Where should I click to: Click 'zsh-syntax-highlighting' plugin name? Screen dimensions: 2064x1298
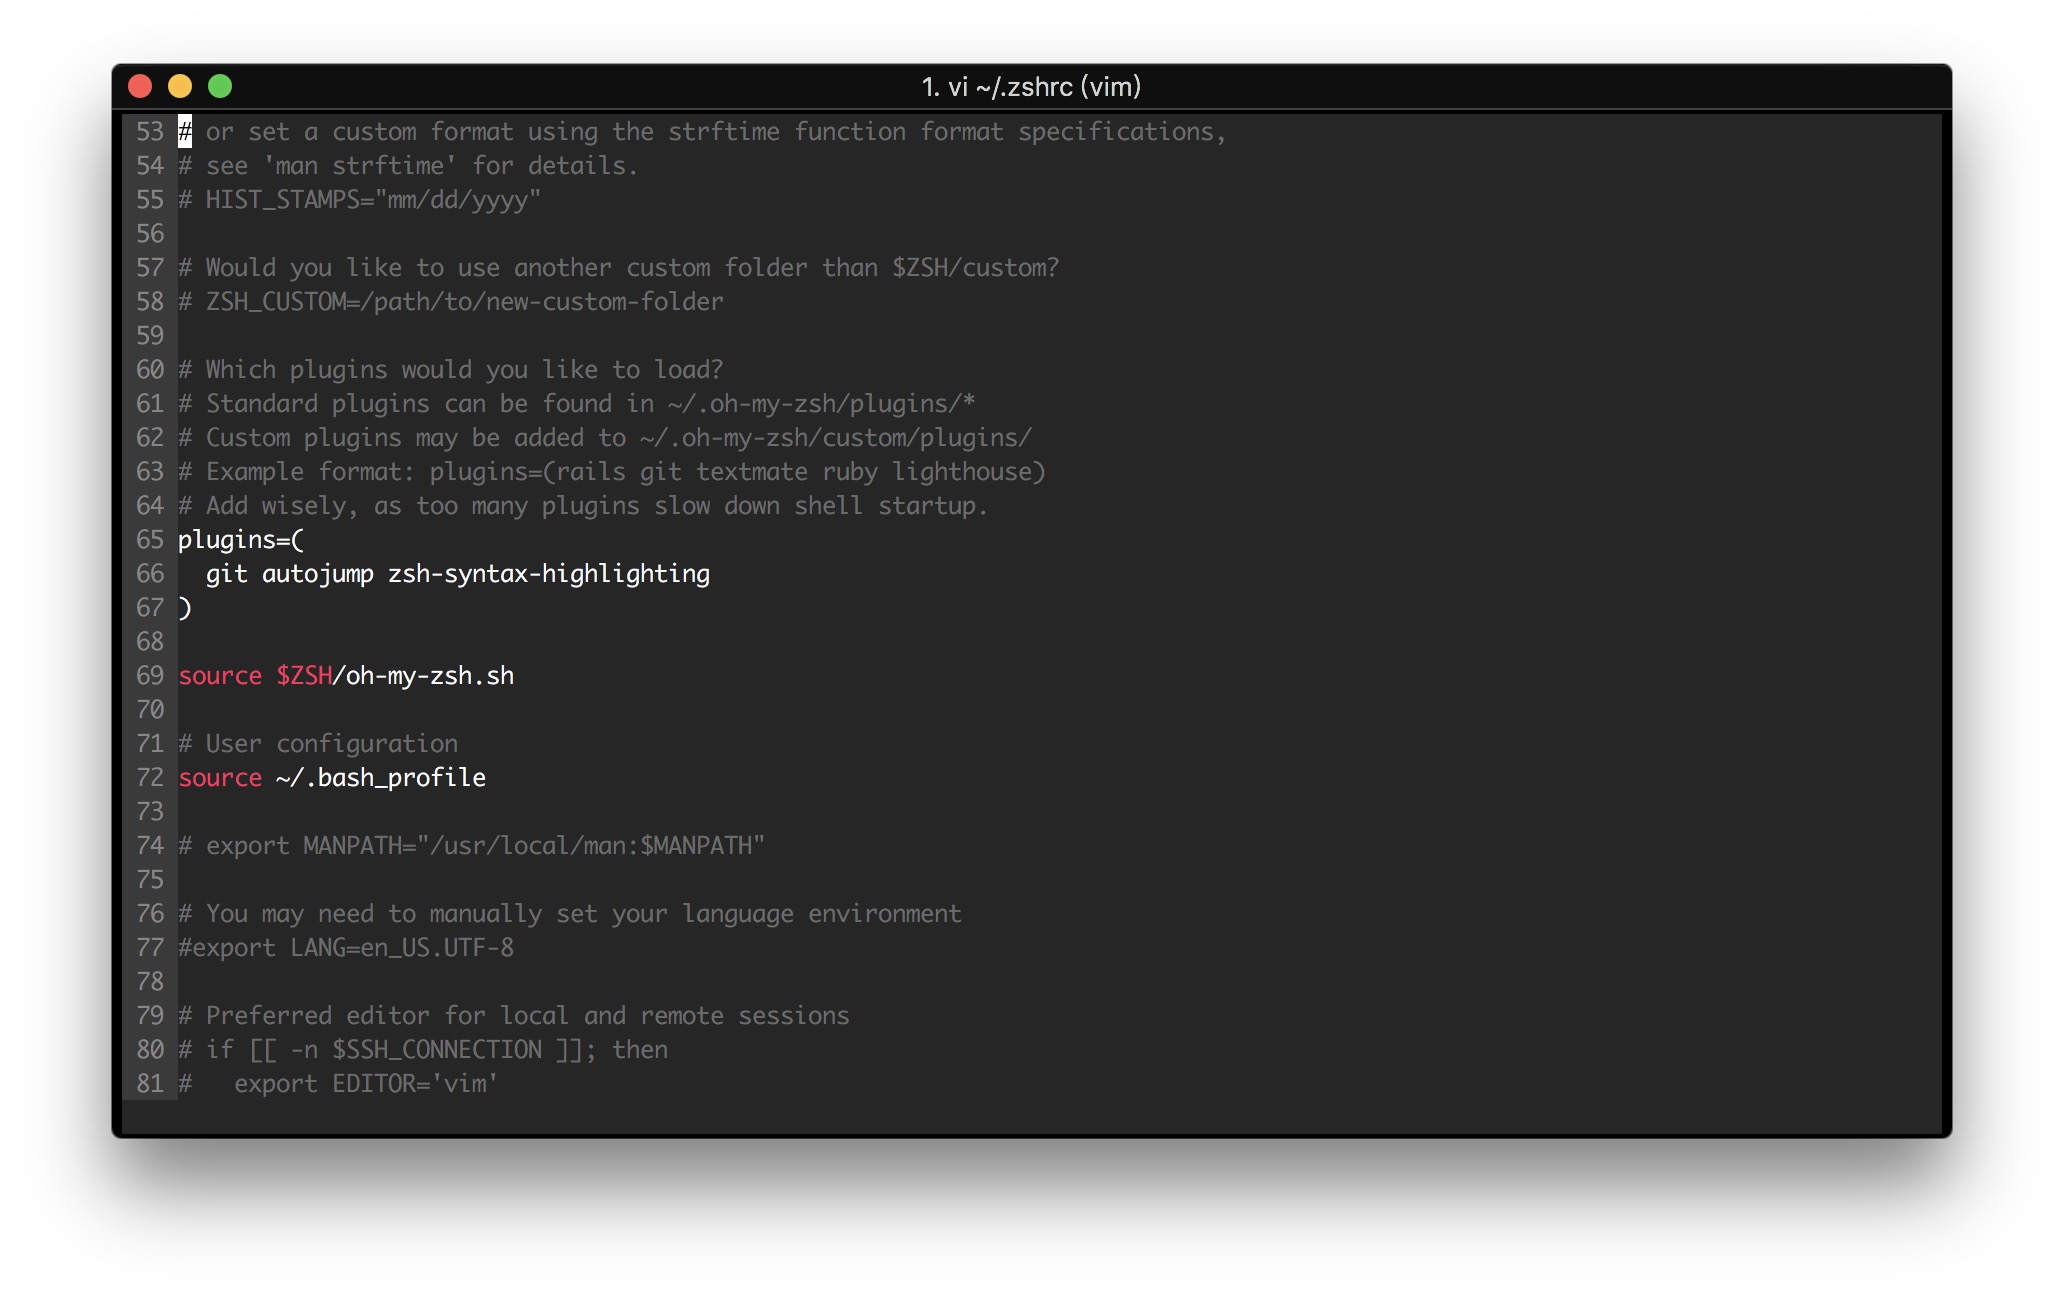point(548,574)
